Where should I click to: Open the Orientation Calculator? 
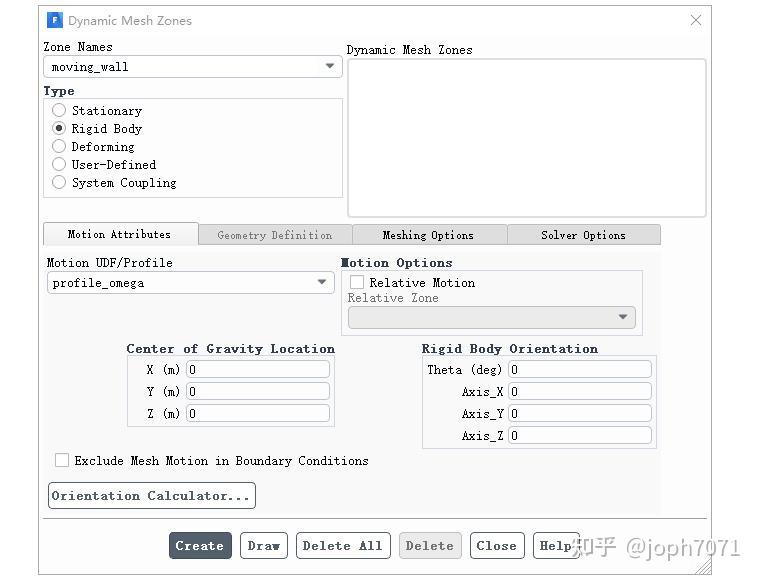pos(152,495)
